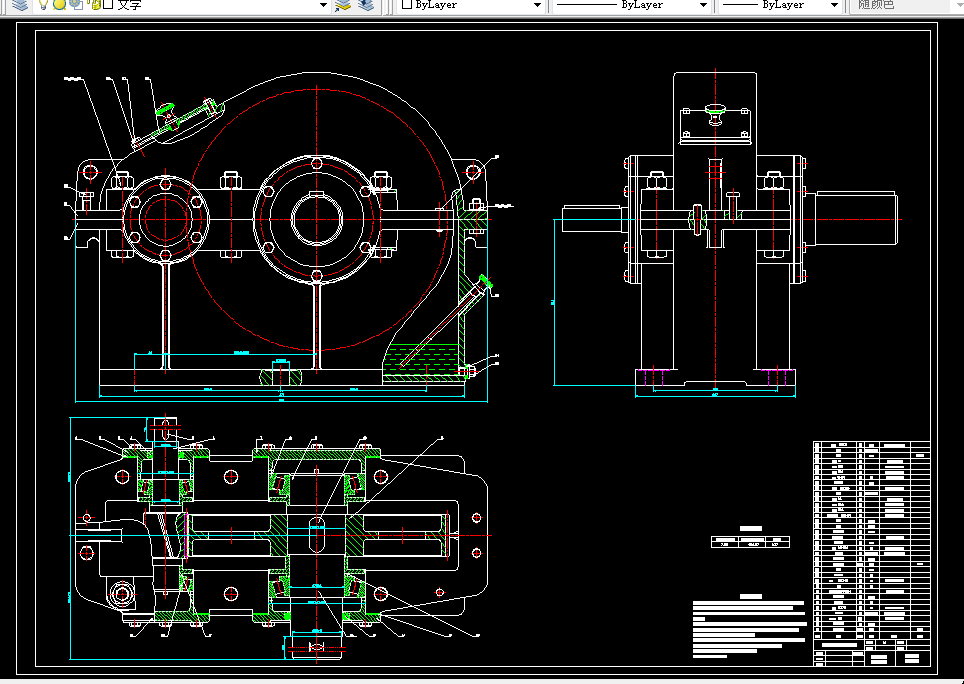964x684 pixels.
Task: Open the linetype ByLayer dropdown
Action: (703, 5)
